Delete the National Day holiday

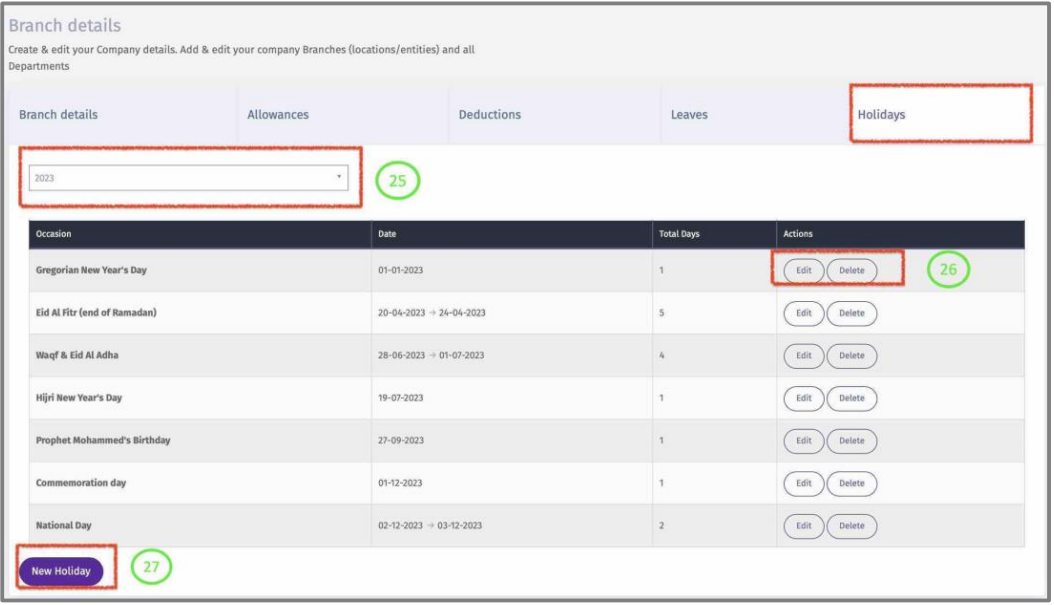coord(851,526)
